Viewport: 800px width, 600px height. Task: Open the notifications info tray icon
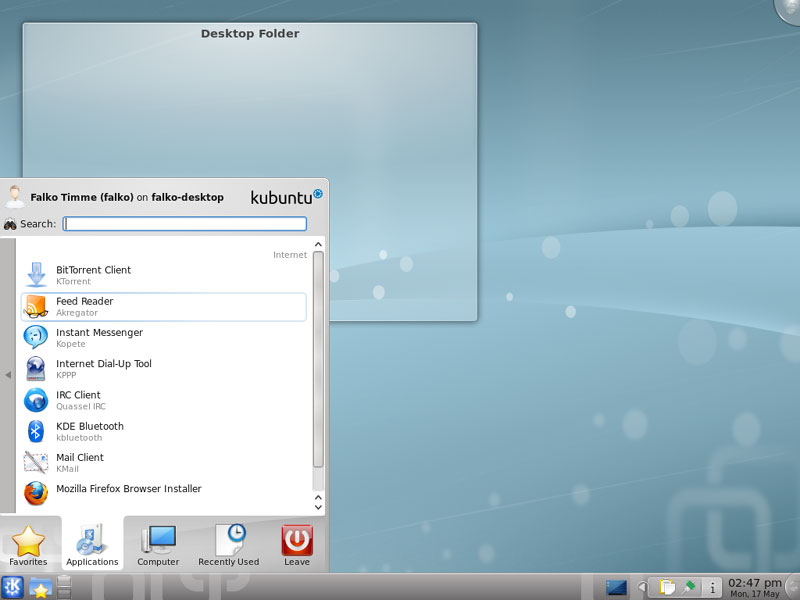pyautogui.click(x=712, y=588)
